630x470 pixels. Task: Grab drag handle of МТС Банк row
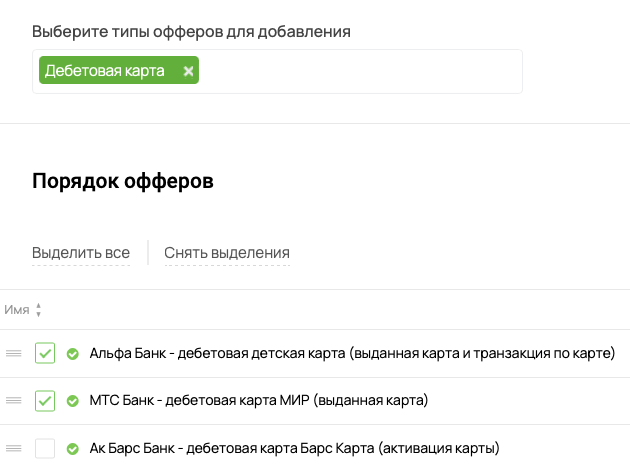click(x=14, y=400)
